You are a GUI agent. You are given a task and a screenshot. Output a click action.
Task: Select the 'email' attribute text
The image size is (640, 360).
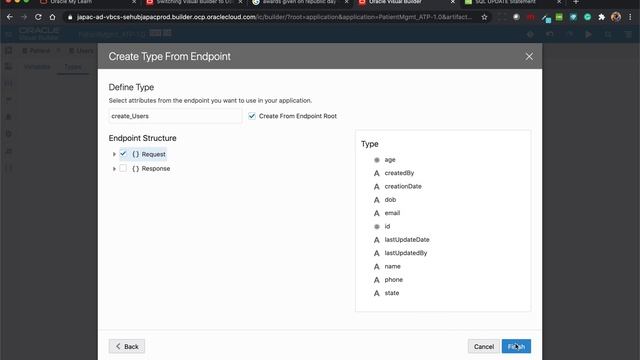click(x=392, y=213)
